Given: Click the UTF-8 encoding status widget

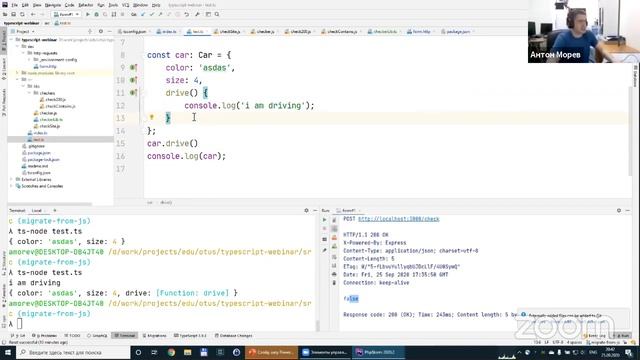Looking at the screenshot, I should pyautogui.click(x=558, y=342).
